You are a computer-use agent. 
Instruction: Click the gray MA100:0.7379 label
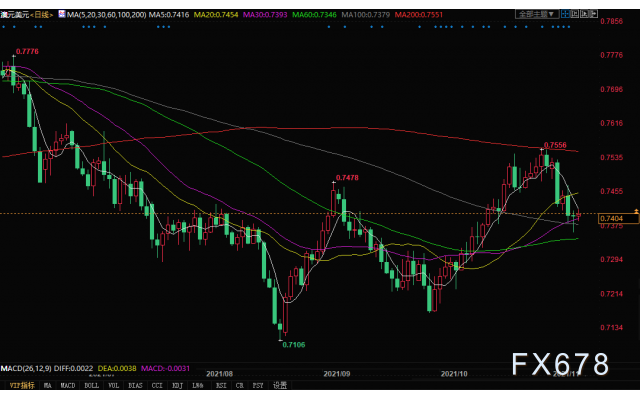tap(366, 15)
